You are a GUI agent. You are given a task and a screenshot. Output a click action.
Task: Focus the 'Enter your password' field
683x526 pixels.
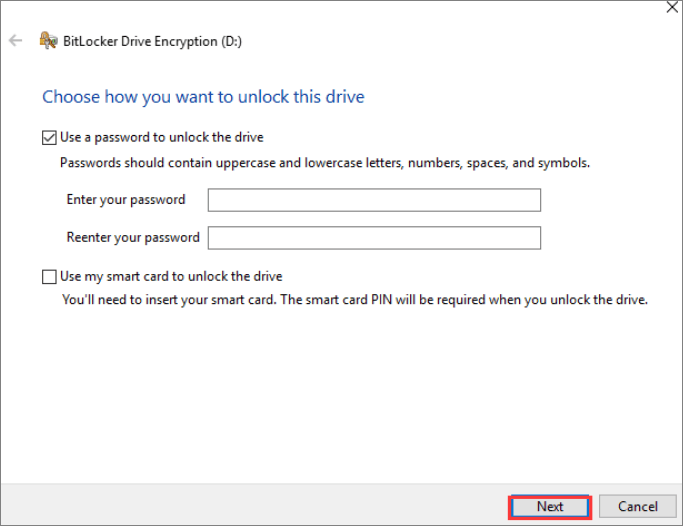pos(374,200)
